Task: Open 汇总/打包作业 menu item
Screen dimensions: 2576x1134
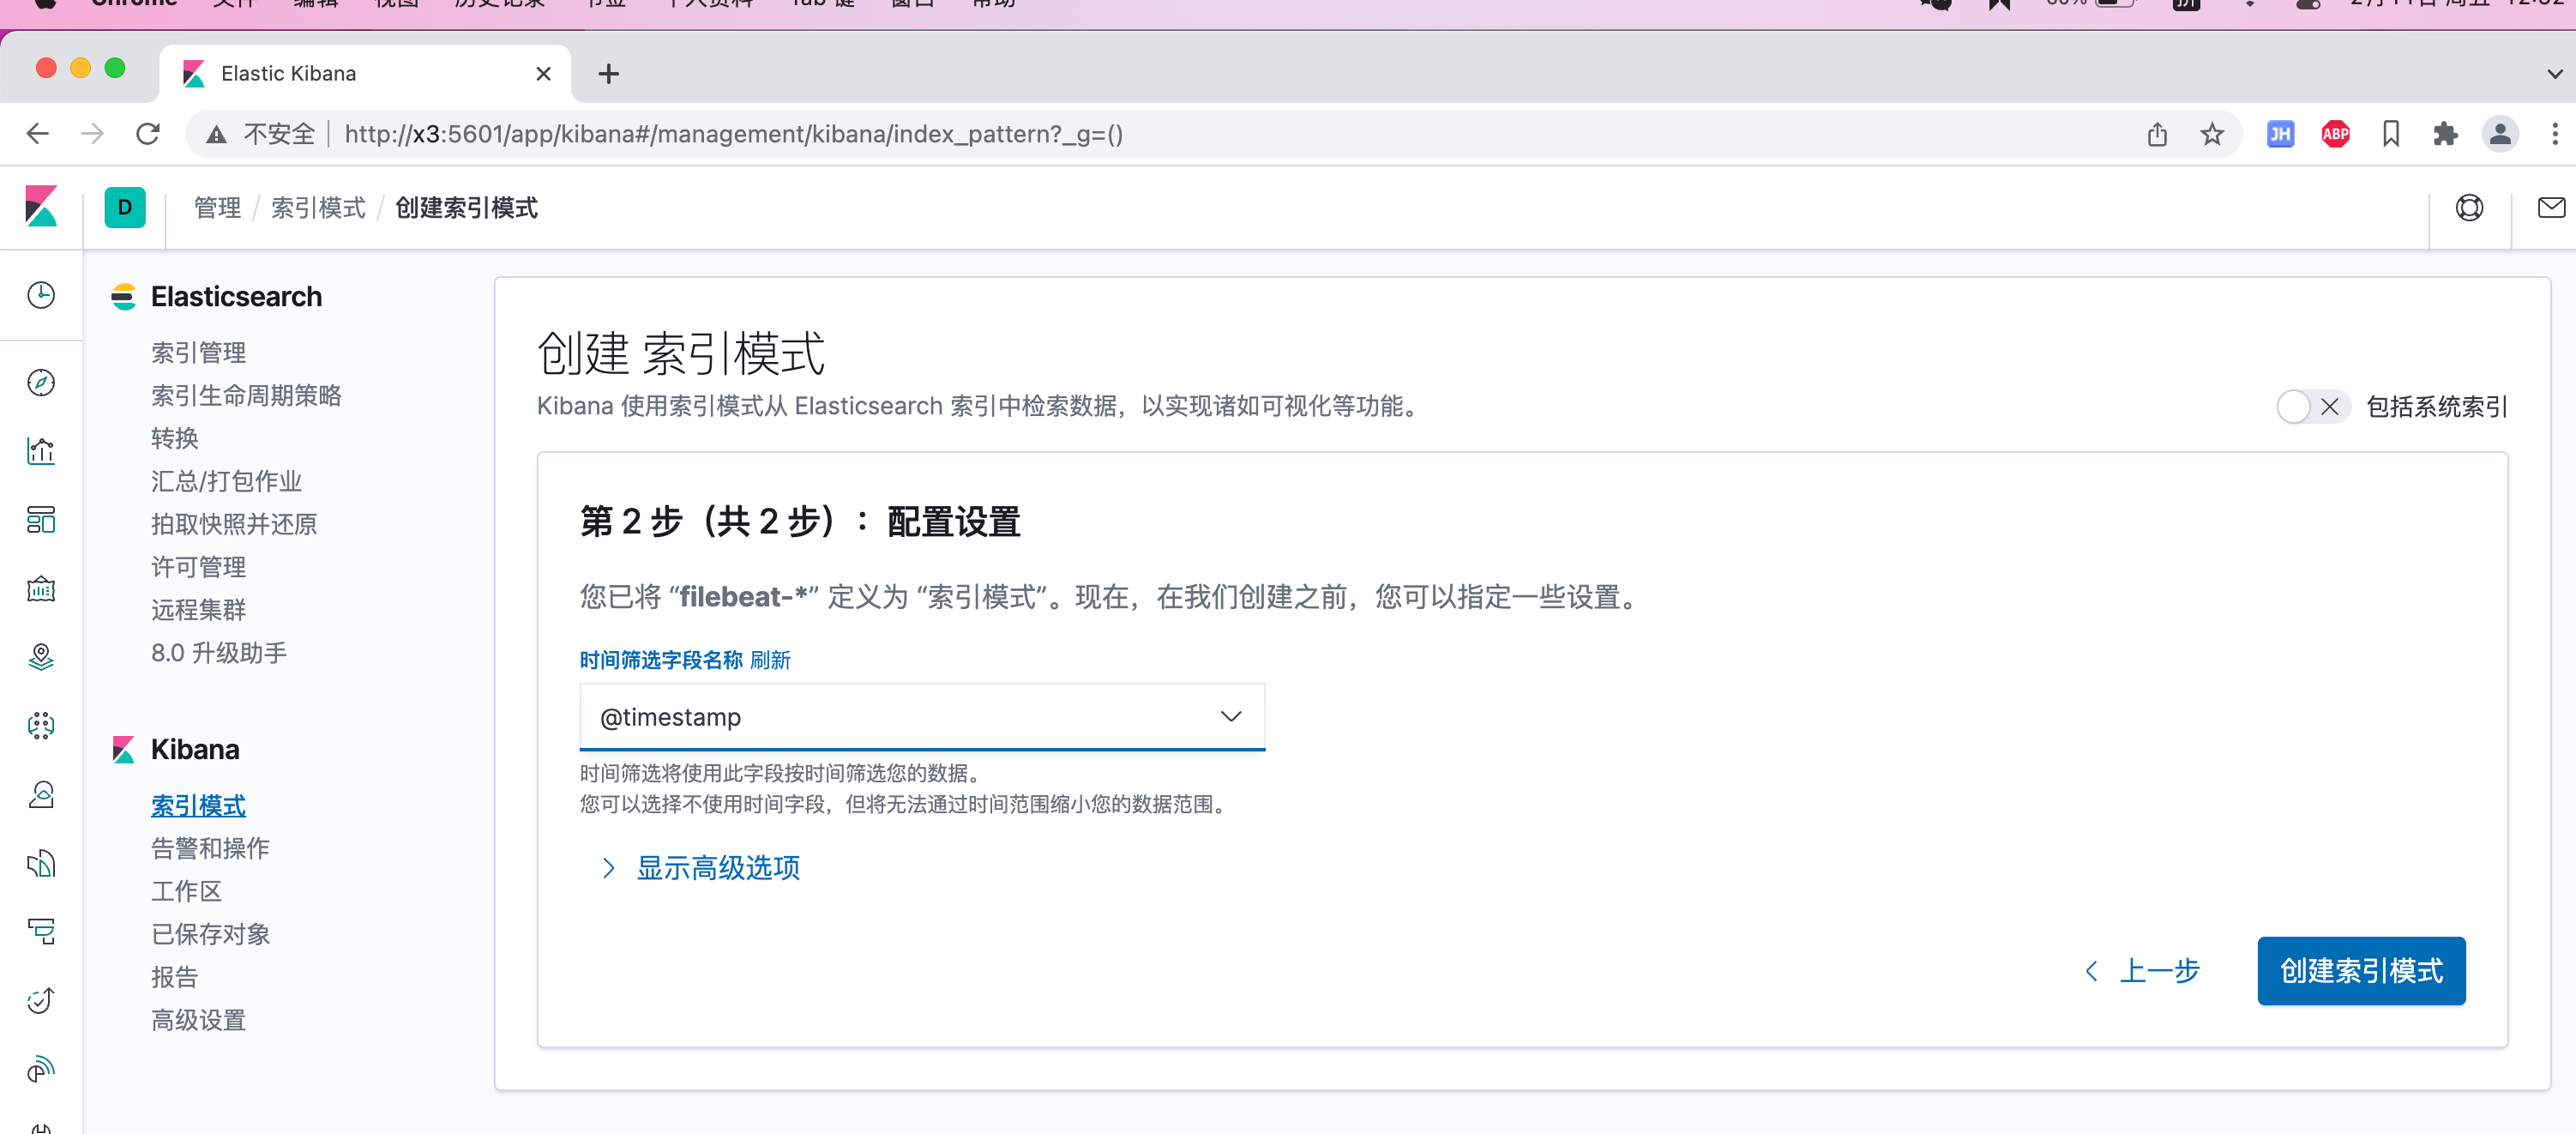Action: coord(226,481)
